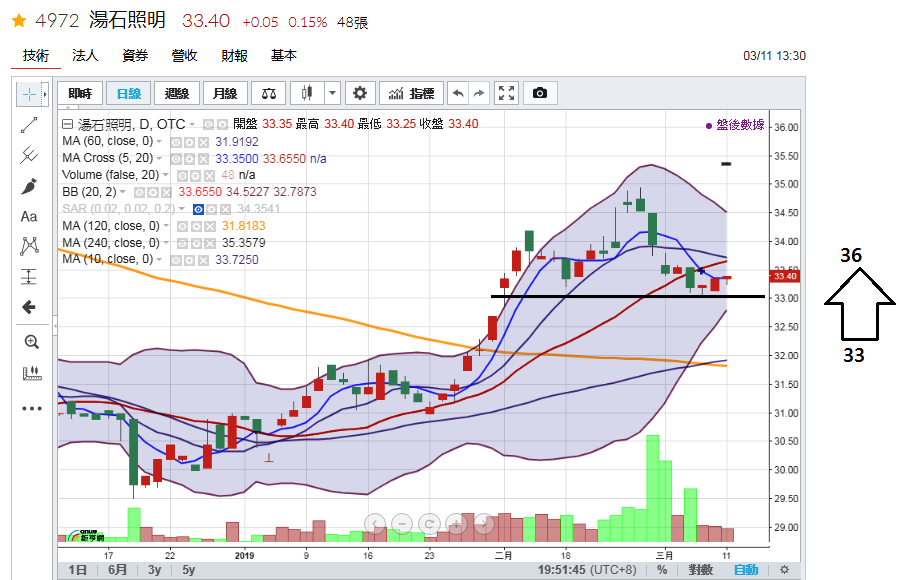Screen dimensions: 915x580
Task: Click the candlestick chart style icon
Action: coord(307,93)
